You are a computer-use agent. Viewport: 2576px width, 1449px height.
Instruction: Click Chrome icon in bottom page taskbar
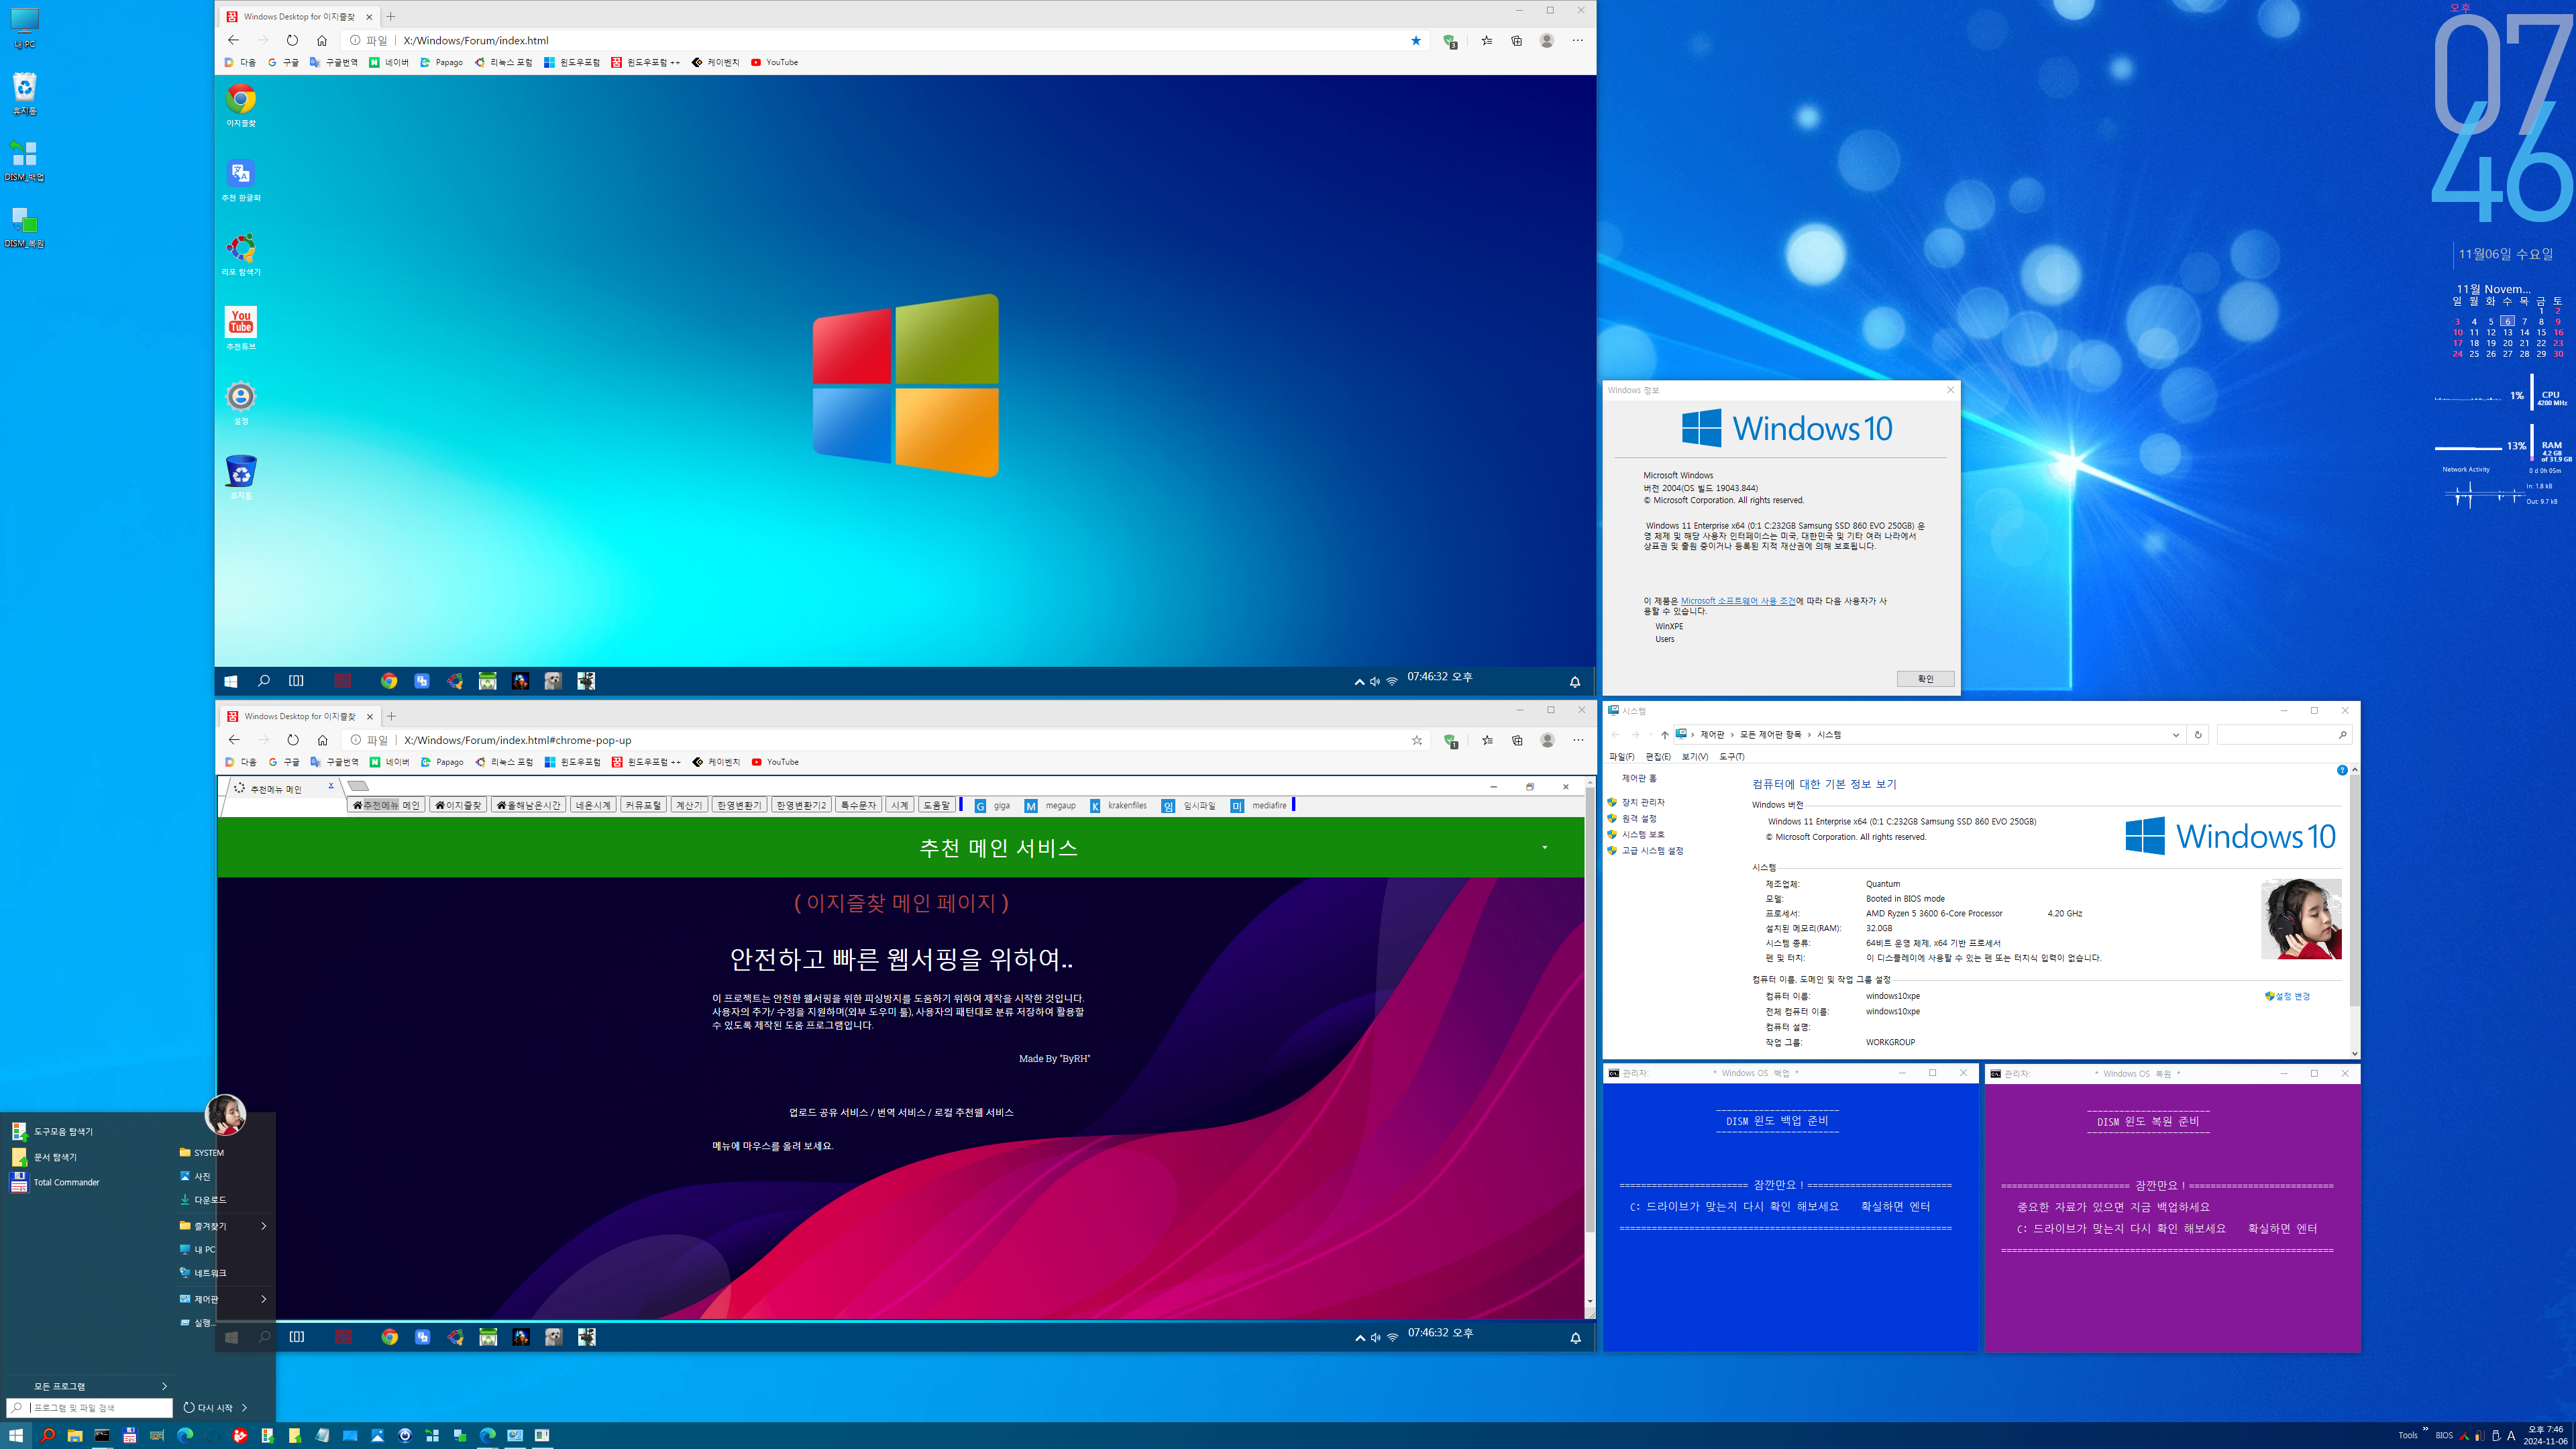click(390, 1337)
